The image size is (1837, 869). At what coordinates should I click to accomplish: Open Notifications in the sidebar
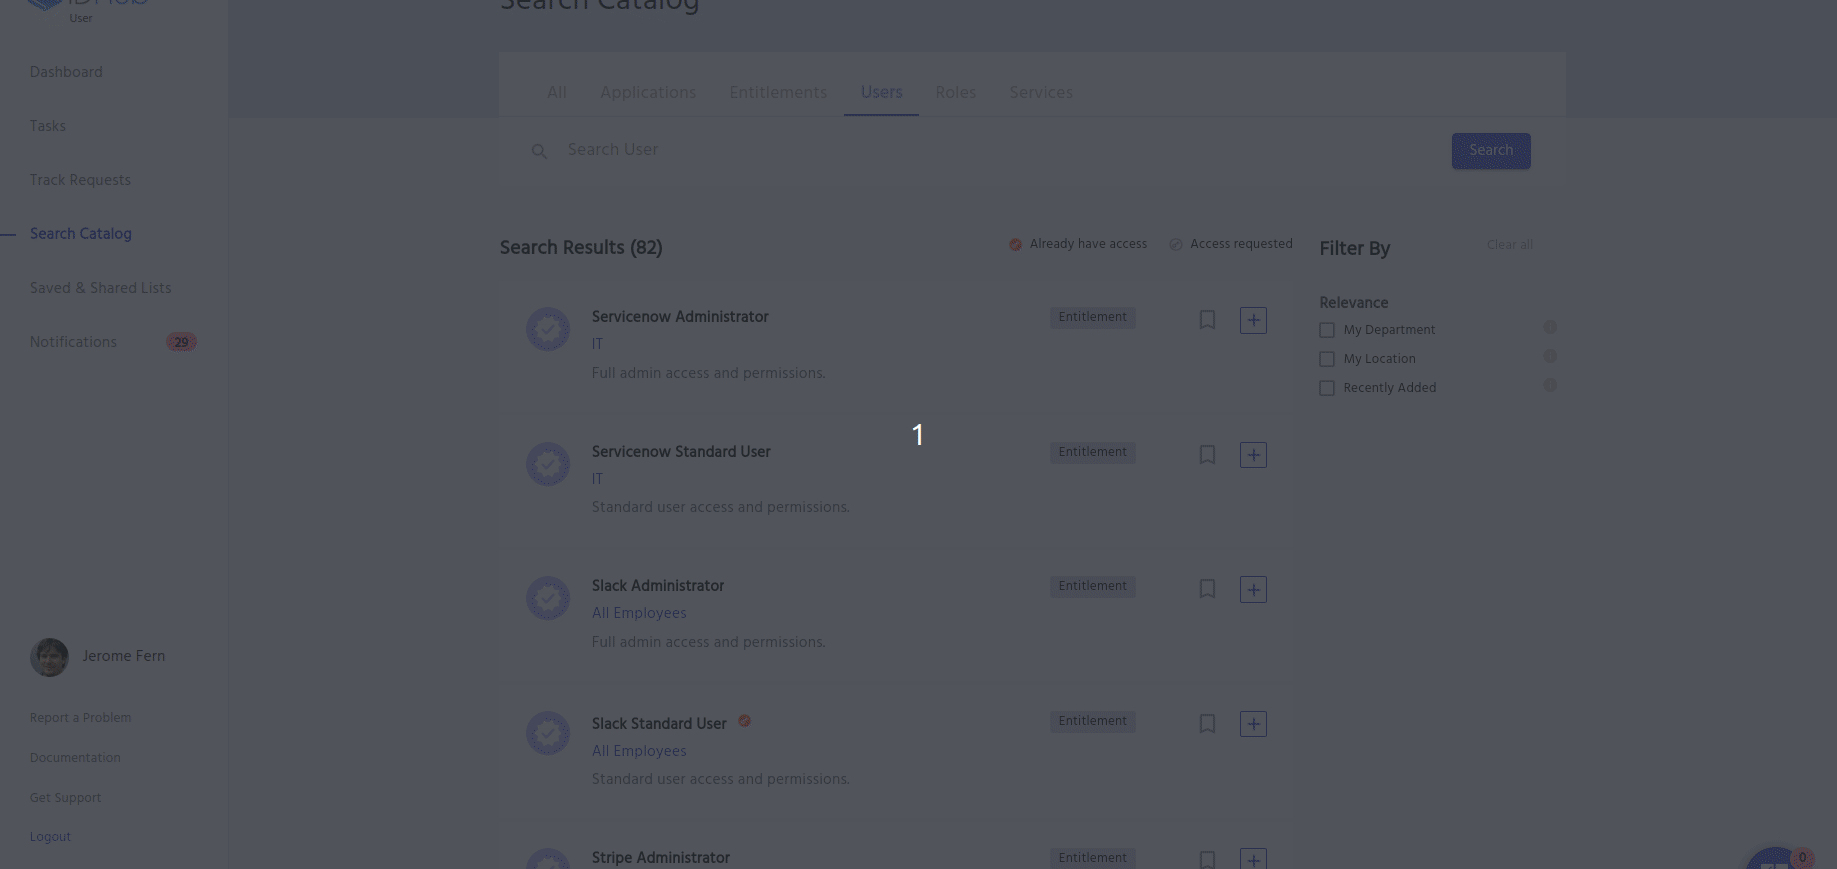click(x=73, y=342)
